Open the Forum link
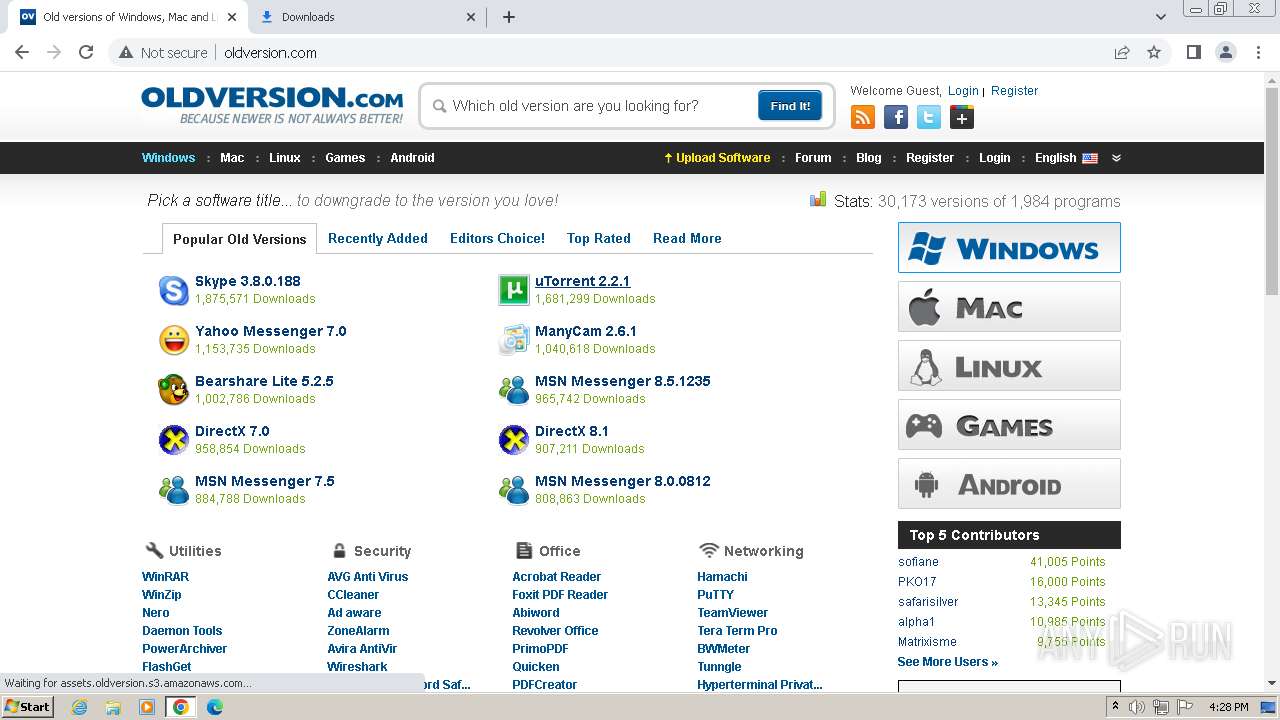 click(x=813, y=158)
